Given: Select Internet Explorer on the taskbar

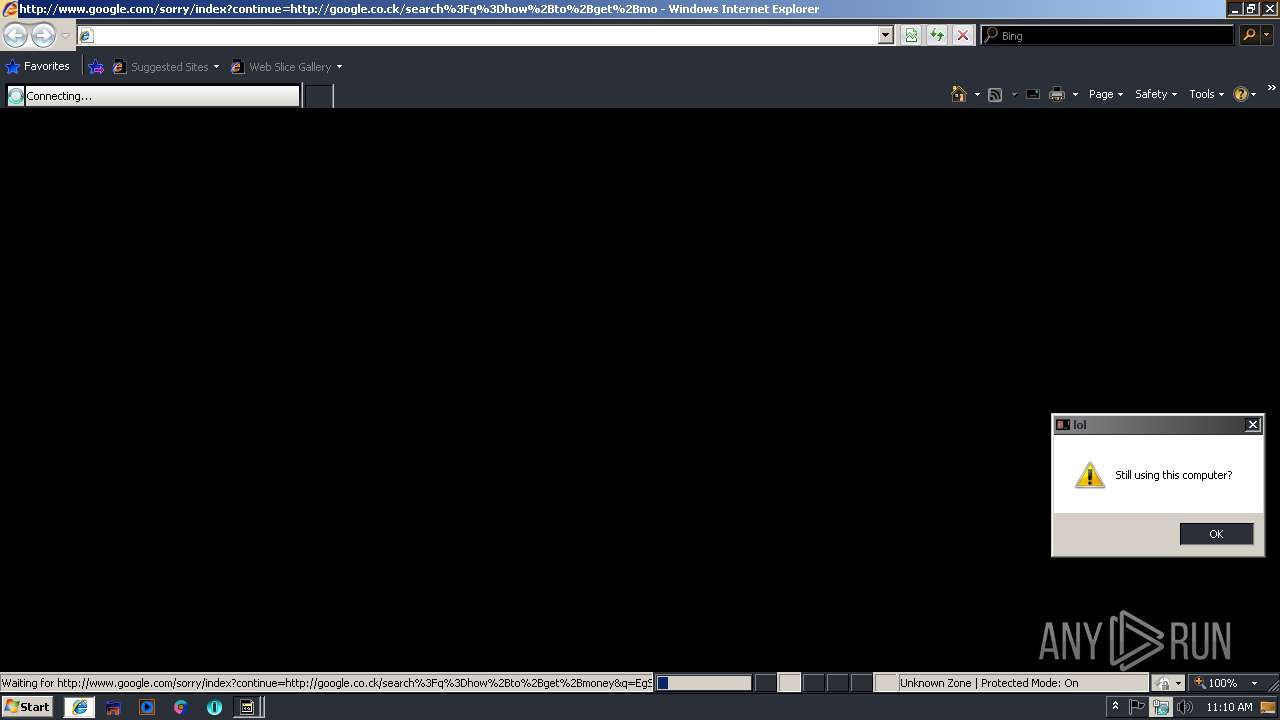Looking at the screenshot, I should [80, 707].
